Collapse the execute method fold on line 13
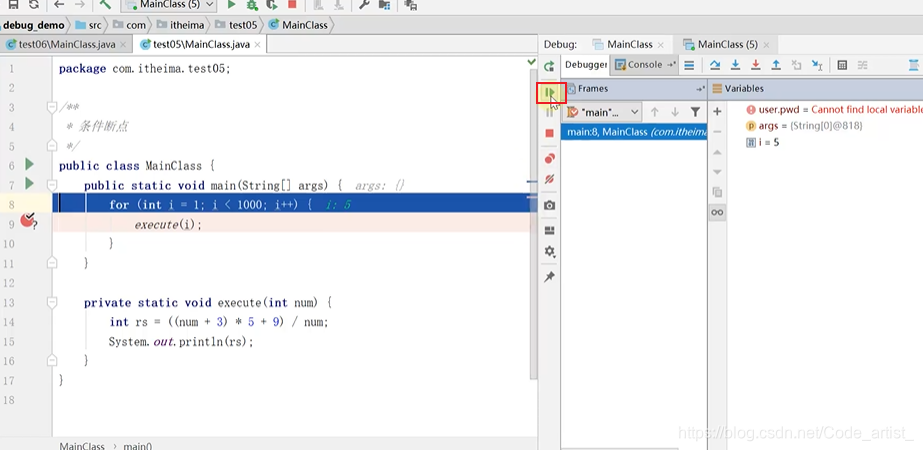This screenshot has height=451, width=923. pos(52,303)
